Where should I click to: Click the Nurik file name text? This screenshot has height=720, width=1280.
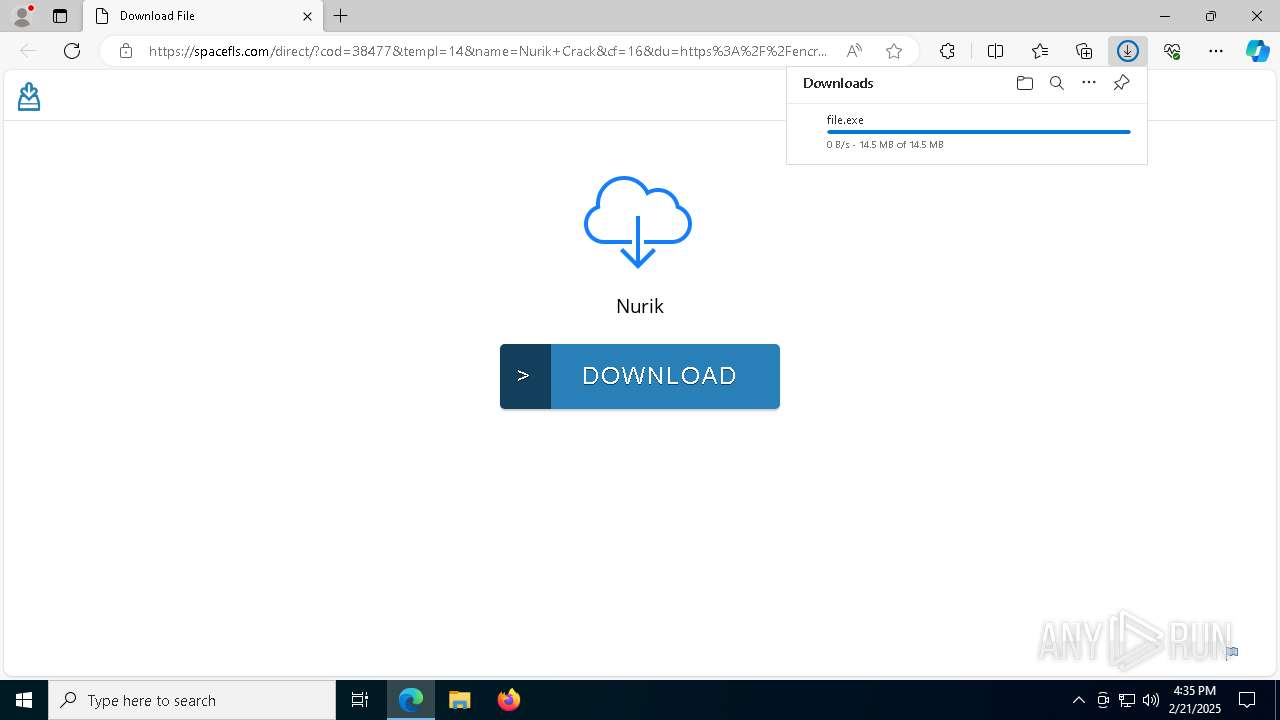tap(640, 306)
